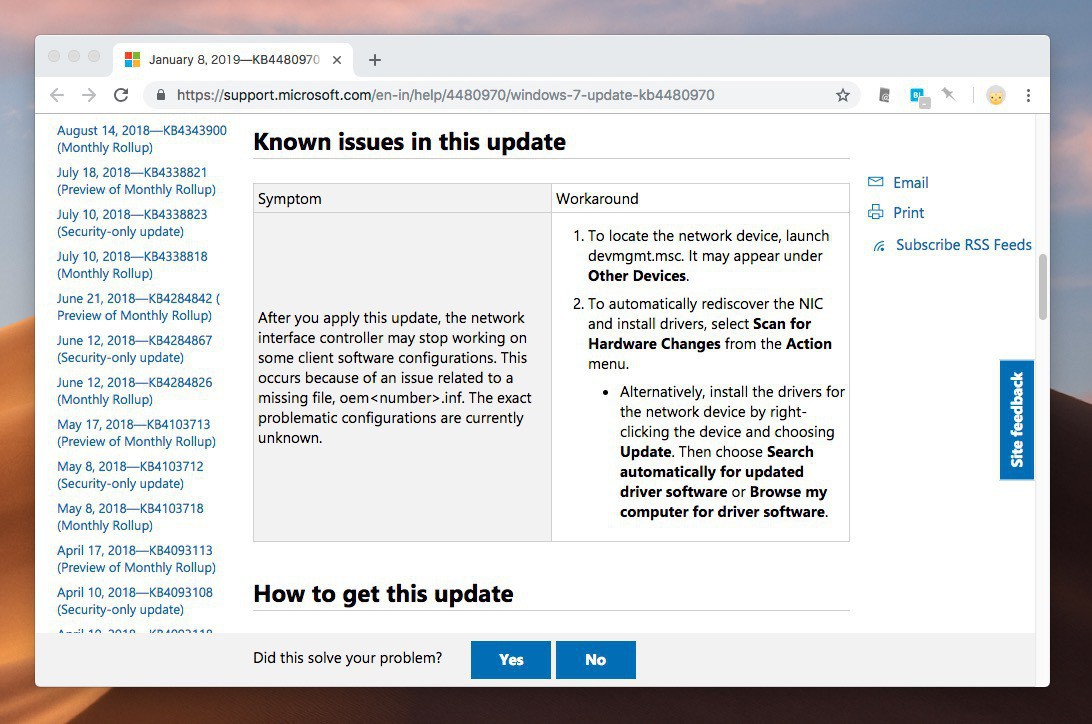
Task: Open Subscribe RSS Feeds link
Action: point(964,245)
